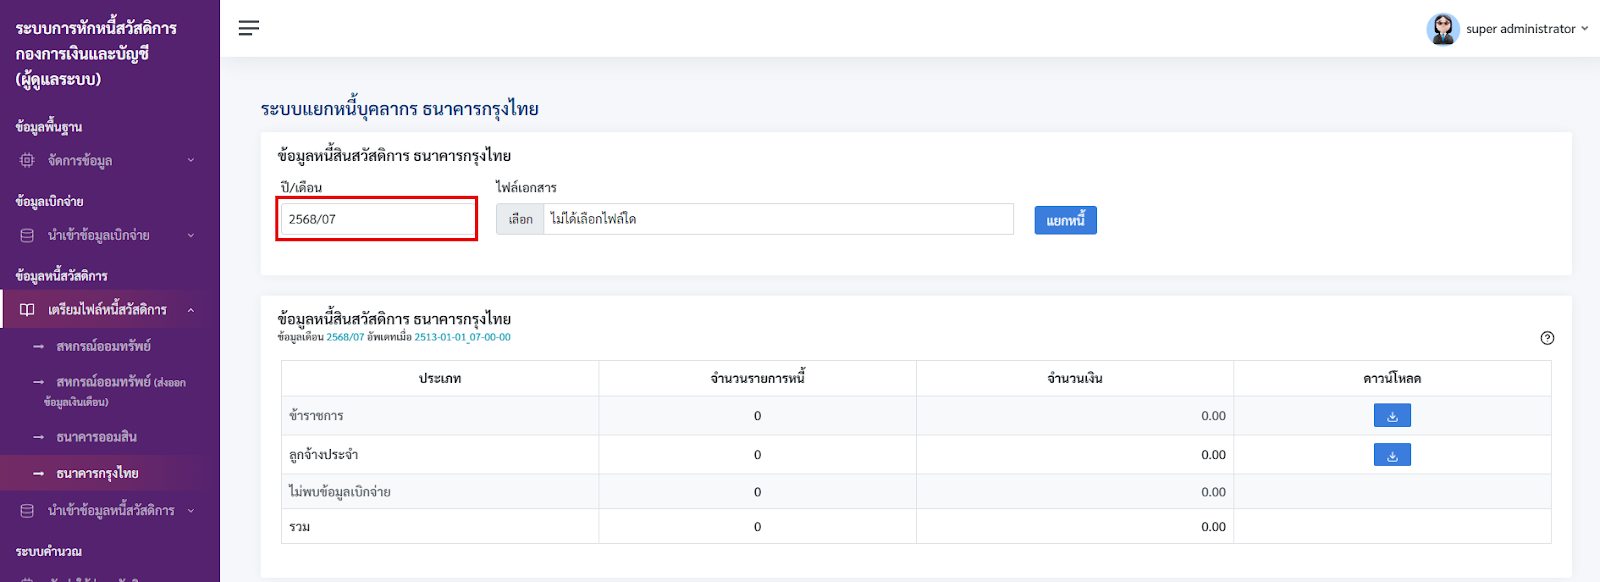This screenshot has width=1600, height=582.
Task: Toggle the hamburger sidebar menu icon
Action: [x=249, y=28]
